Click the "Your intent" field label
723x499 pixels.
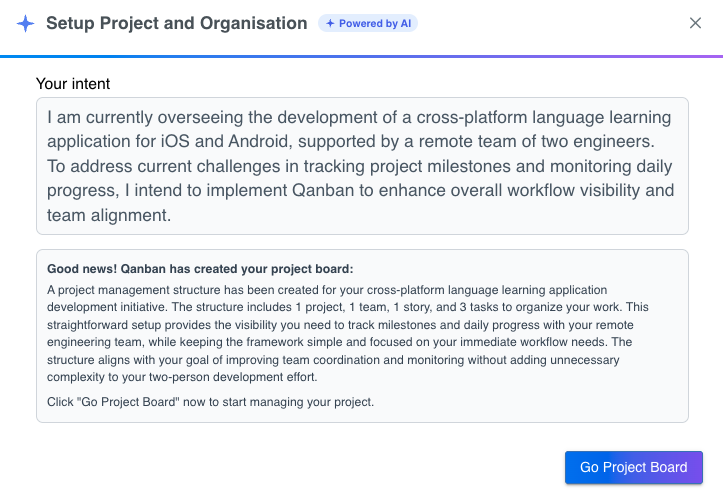click(73, 84)
